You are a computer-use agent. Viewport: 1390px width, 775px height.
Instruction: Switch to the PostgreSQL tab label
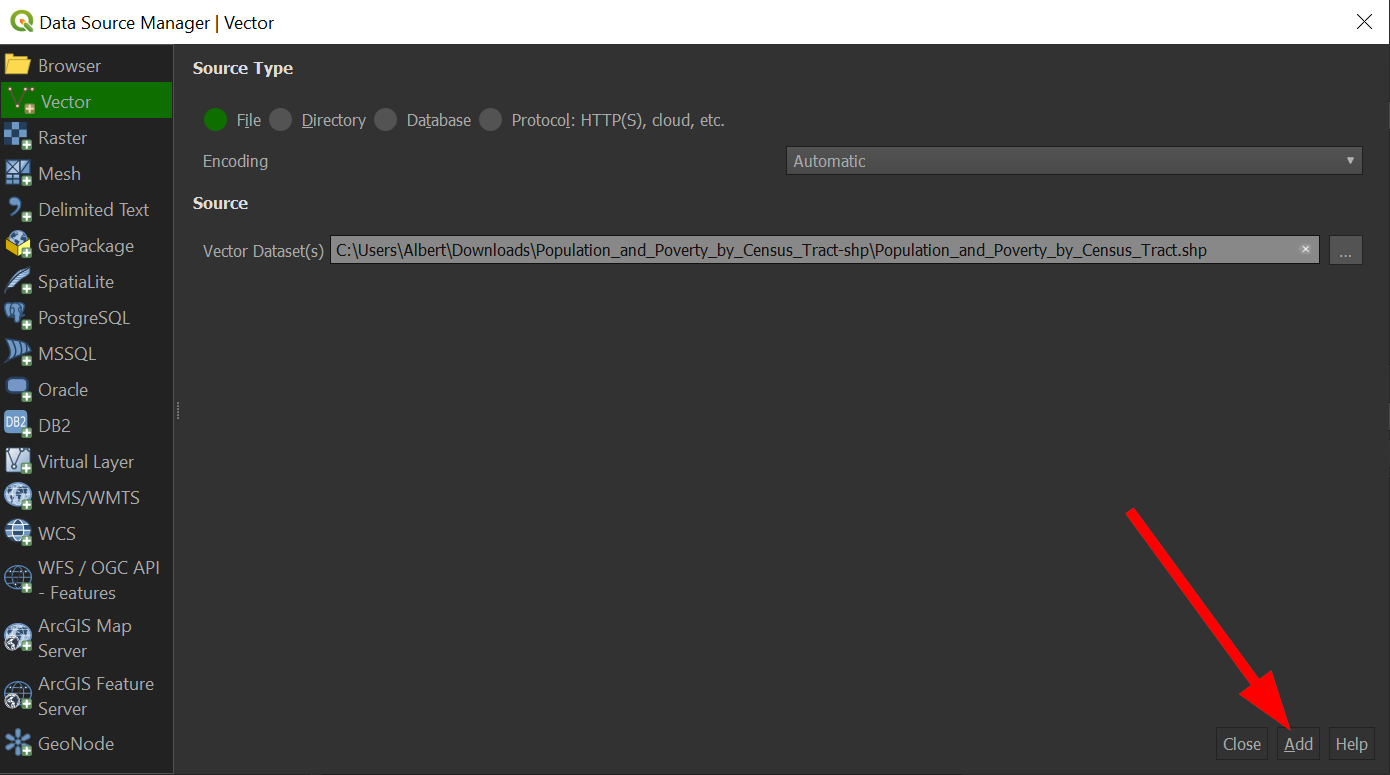(x=84, y=318)
